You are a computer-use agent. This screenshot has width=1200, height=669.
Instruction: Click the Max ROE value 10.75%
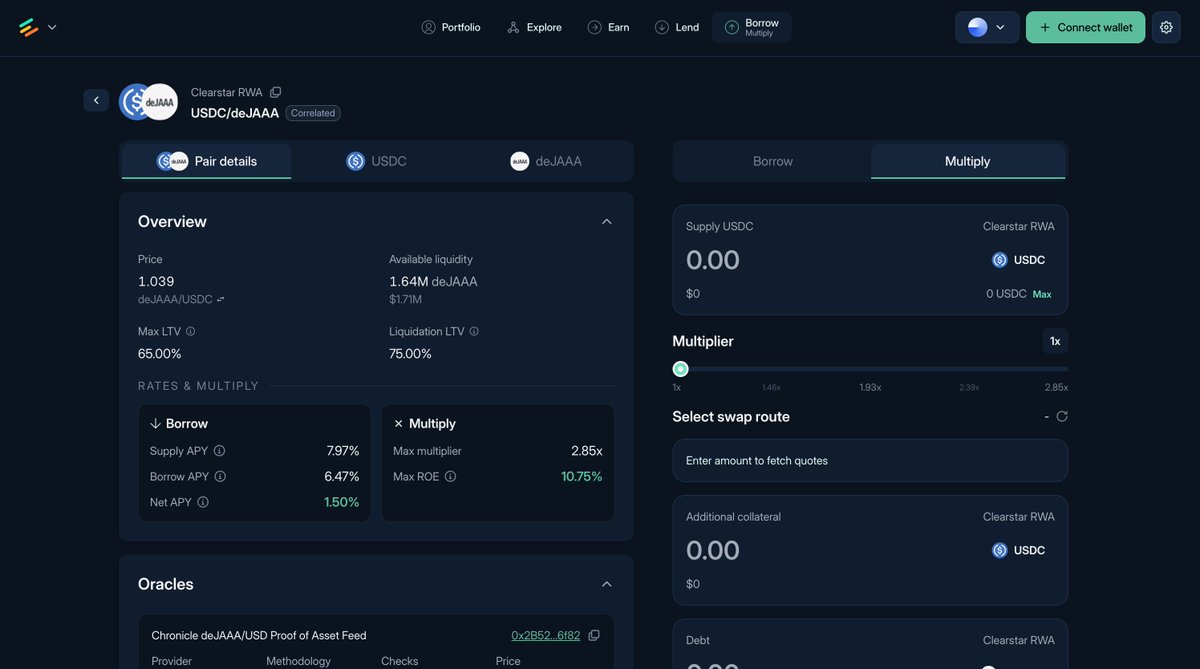pos(582,477)
